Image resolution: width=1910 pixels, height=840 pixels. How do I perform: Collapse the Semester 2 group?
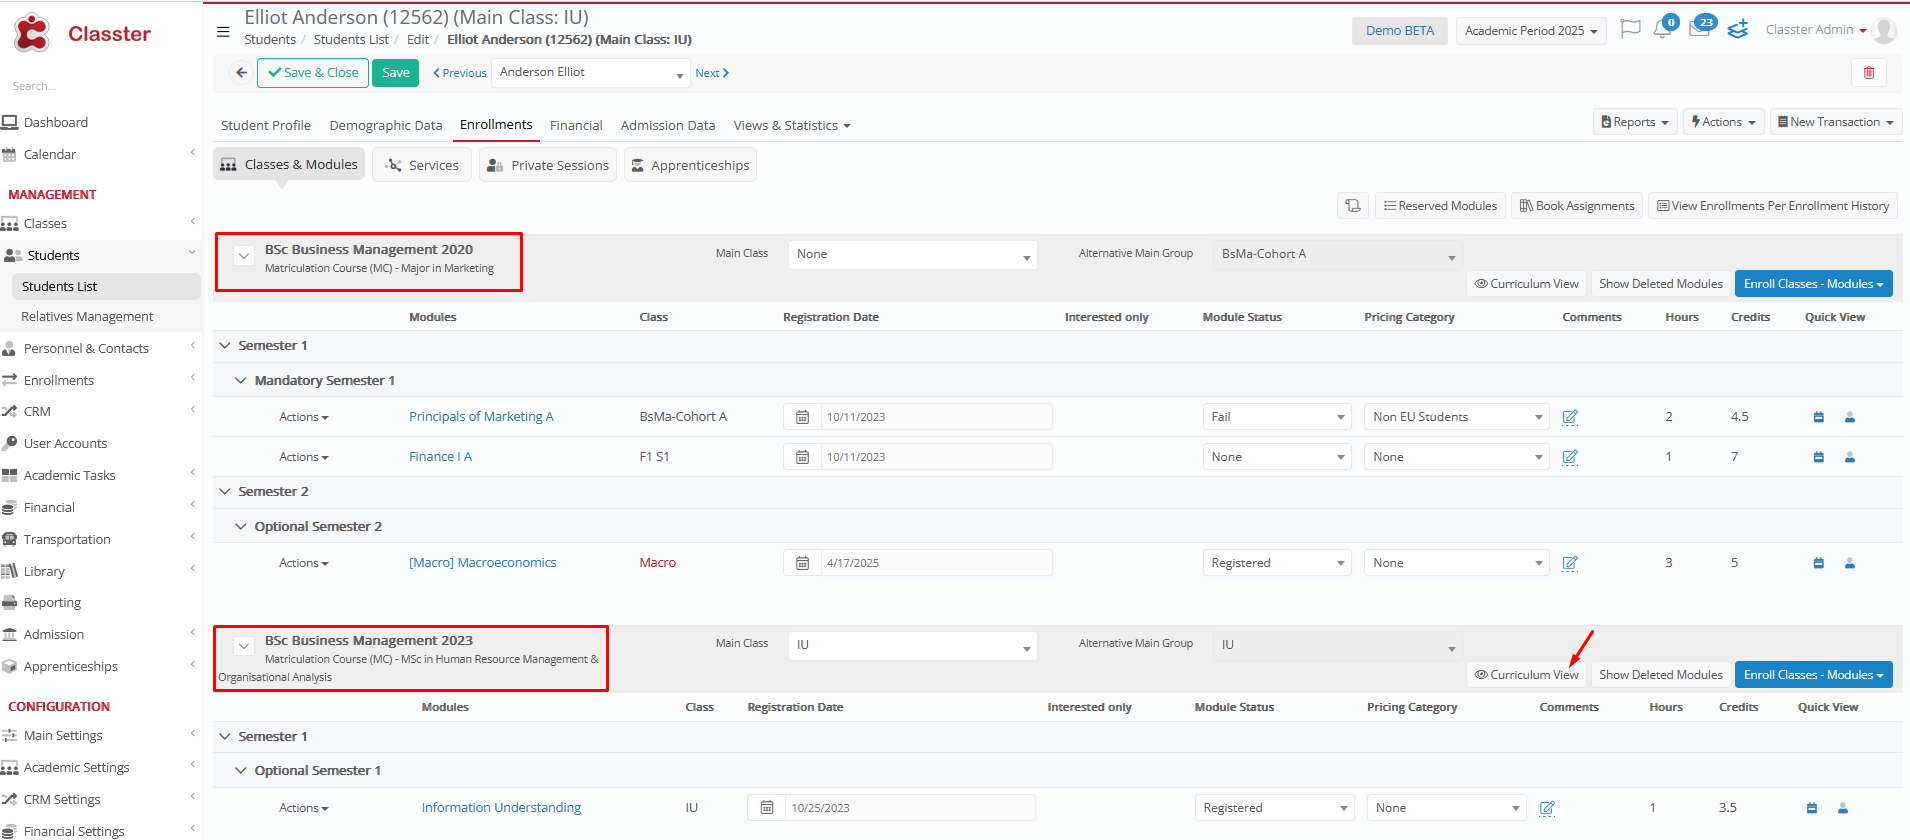pos(225,492)
